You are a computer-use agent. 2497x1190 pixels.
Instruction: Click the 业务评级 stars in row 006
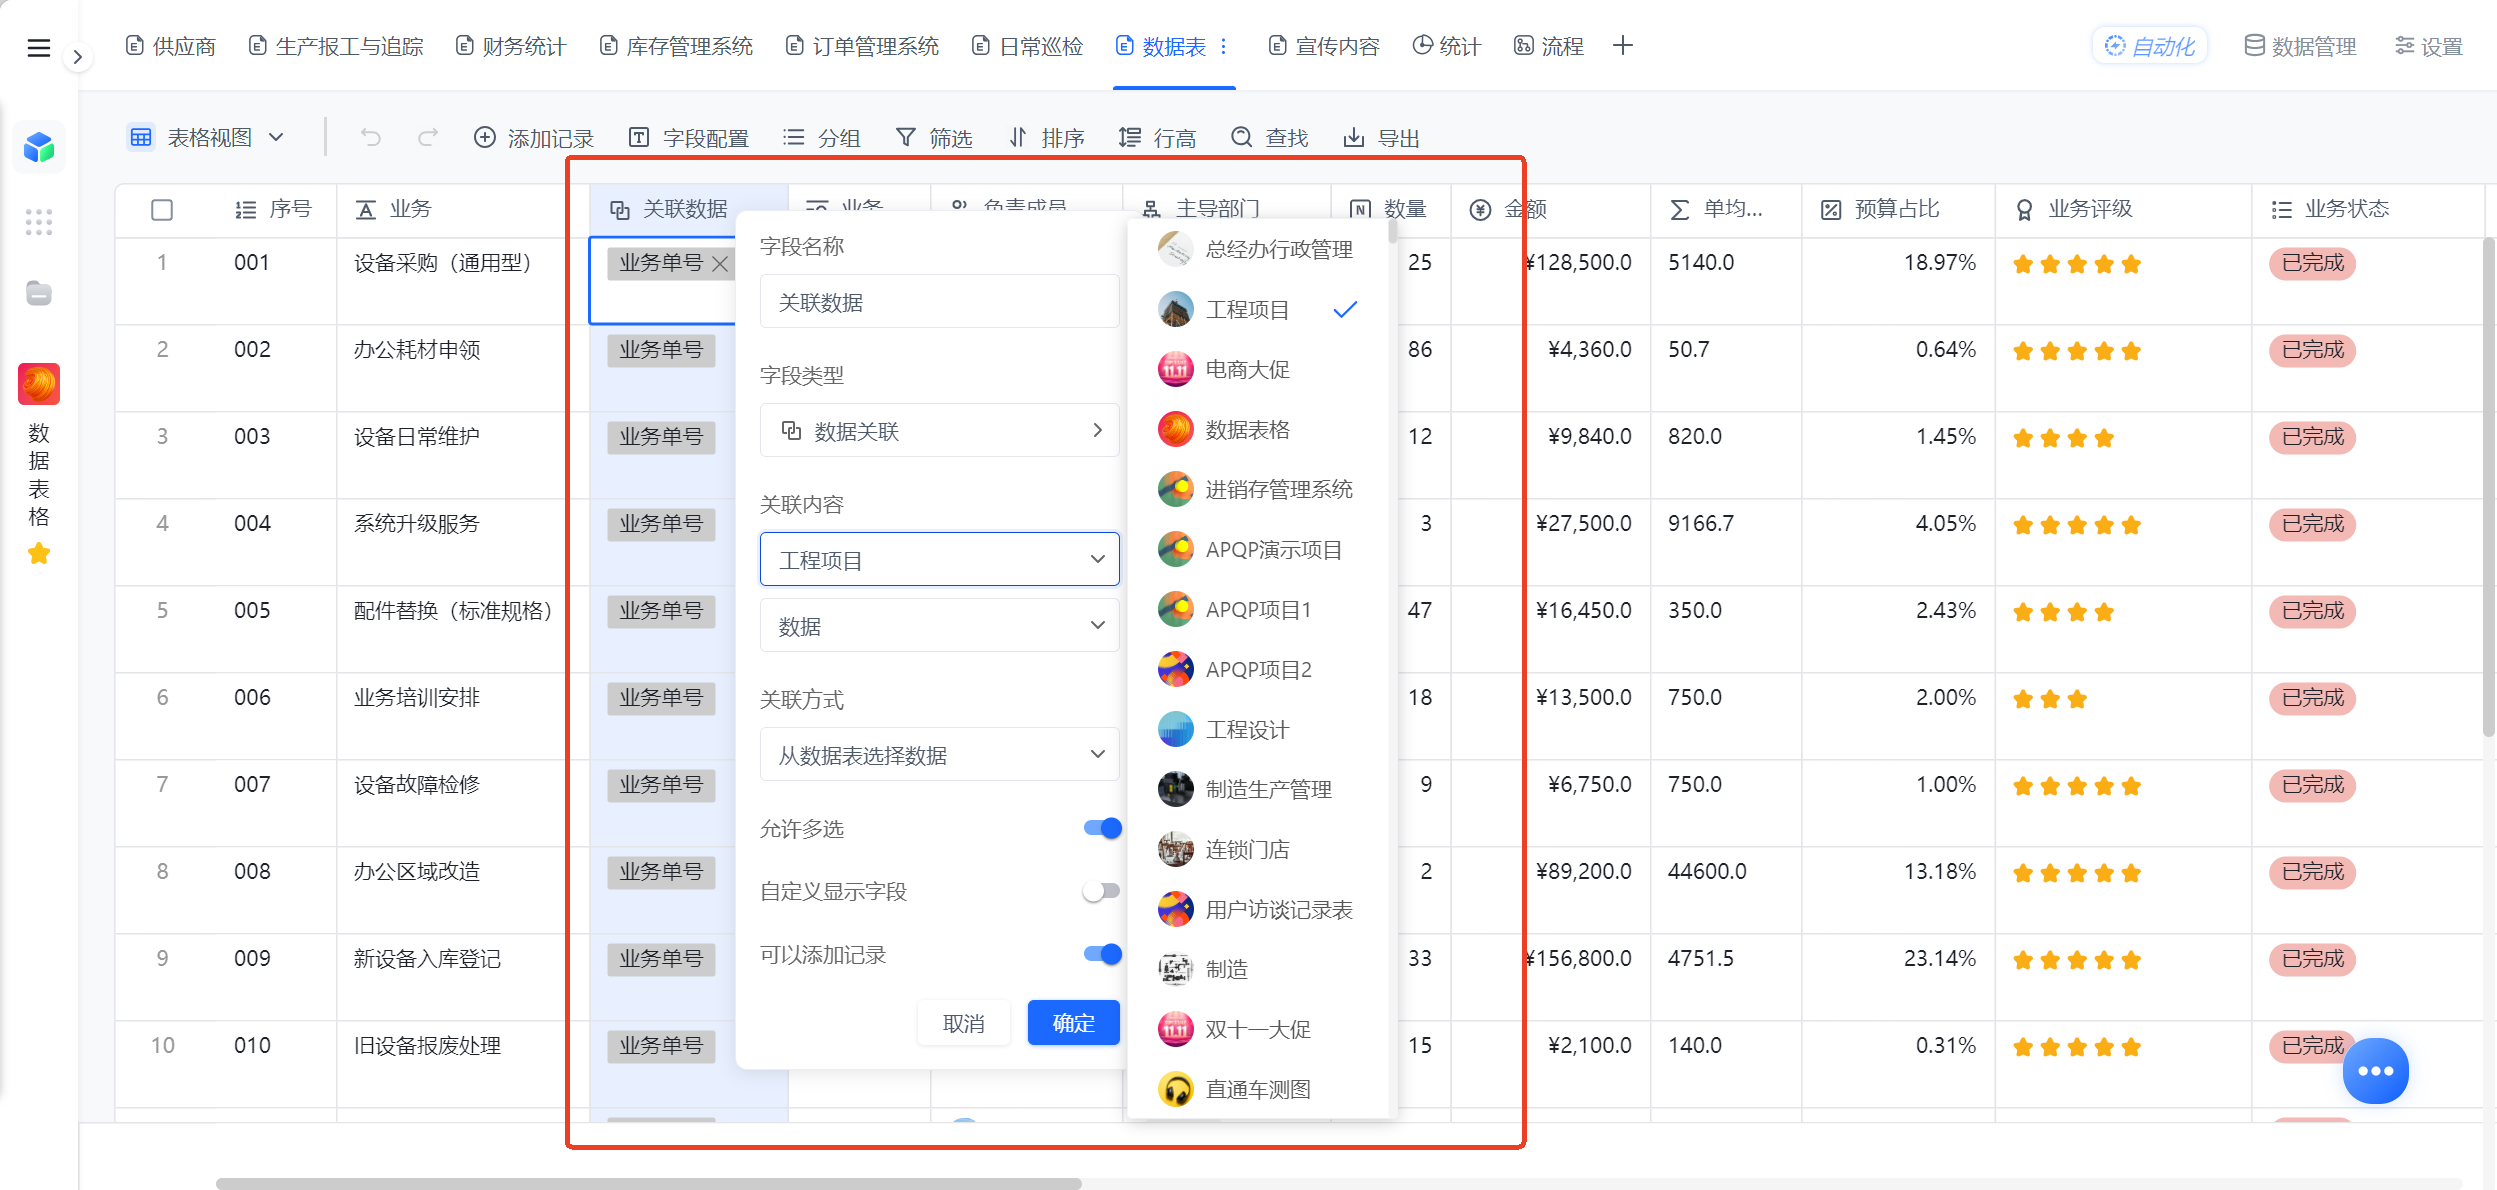coord(2050,699)
